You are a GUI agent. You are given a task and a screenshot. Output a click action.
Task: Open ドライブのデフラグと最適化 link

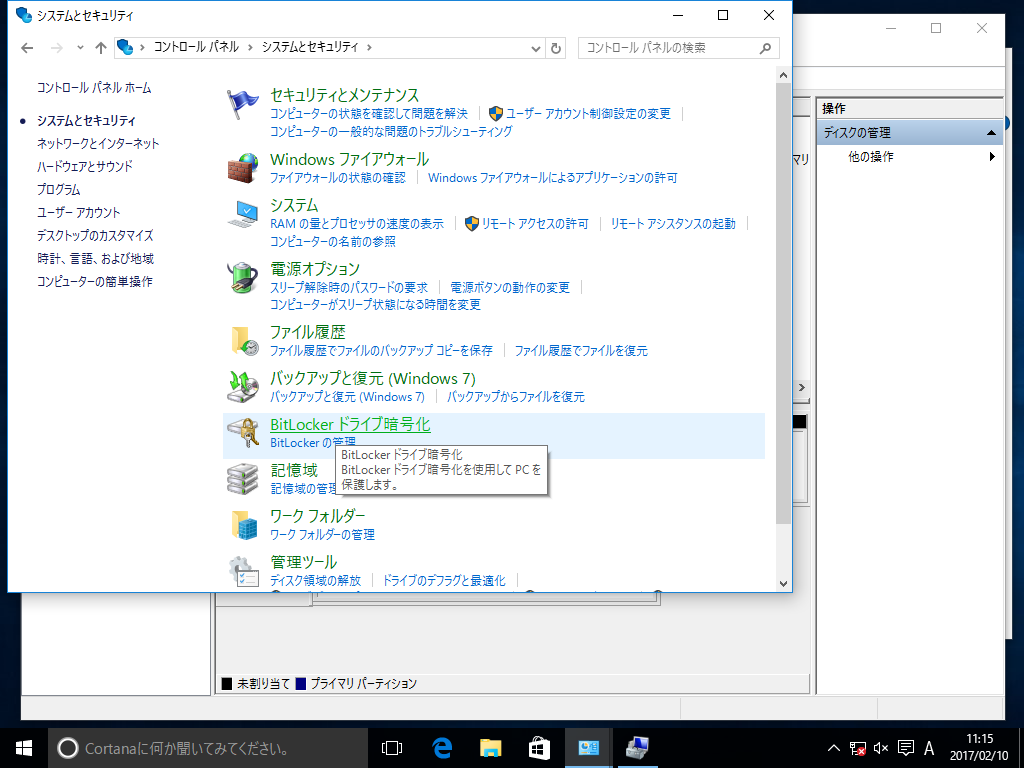pos(444,581)
